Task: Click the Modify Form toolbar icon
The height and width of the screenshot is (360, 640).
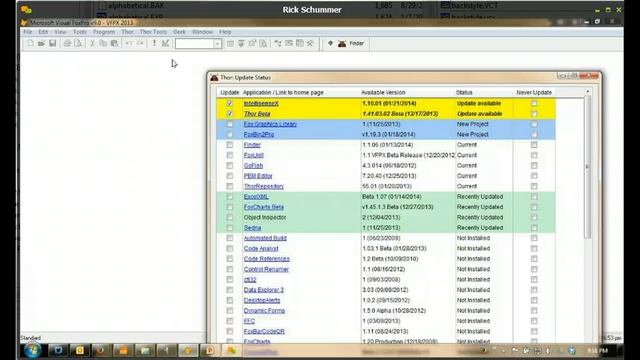Action: [x=165, y=43]
